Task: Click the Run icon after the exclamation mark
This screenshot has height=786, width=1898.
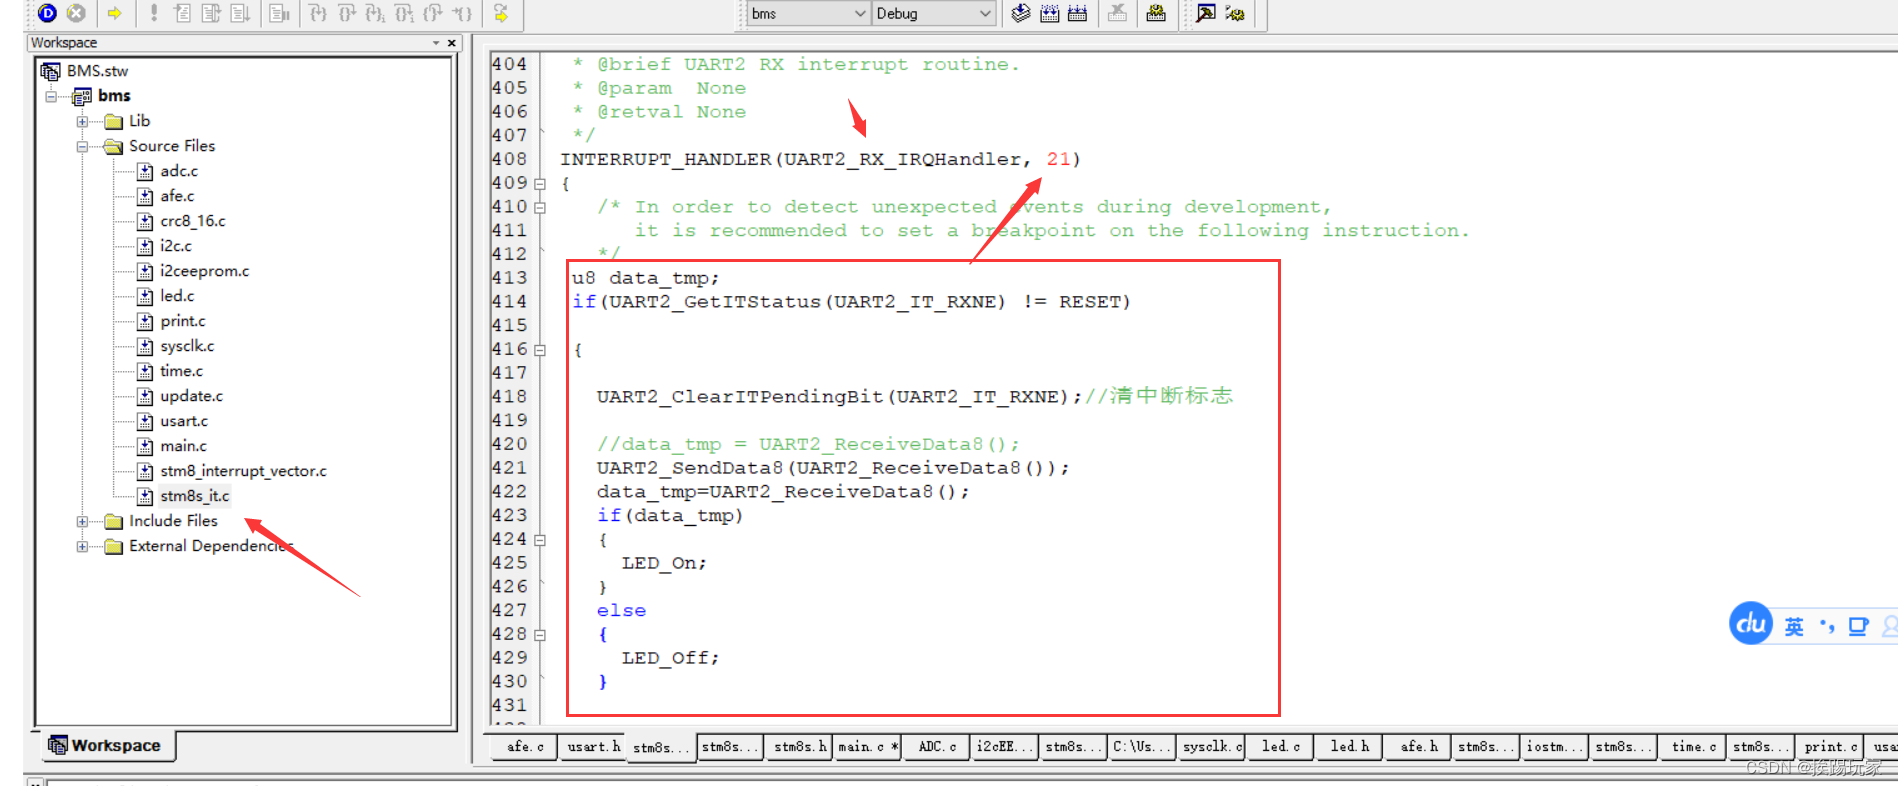Action: [182, 13]
